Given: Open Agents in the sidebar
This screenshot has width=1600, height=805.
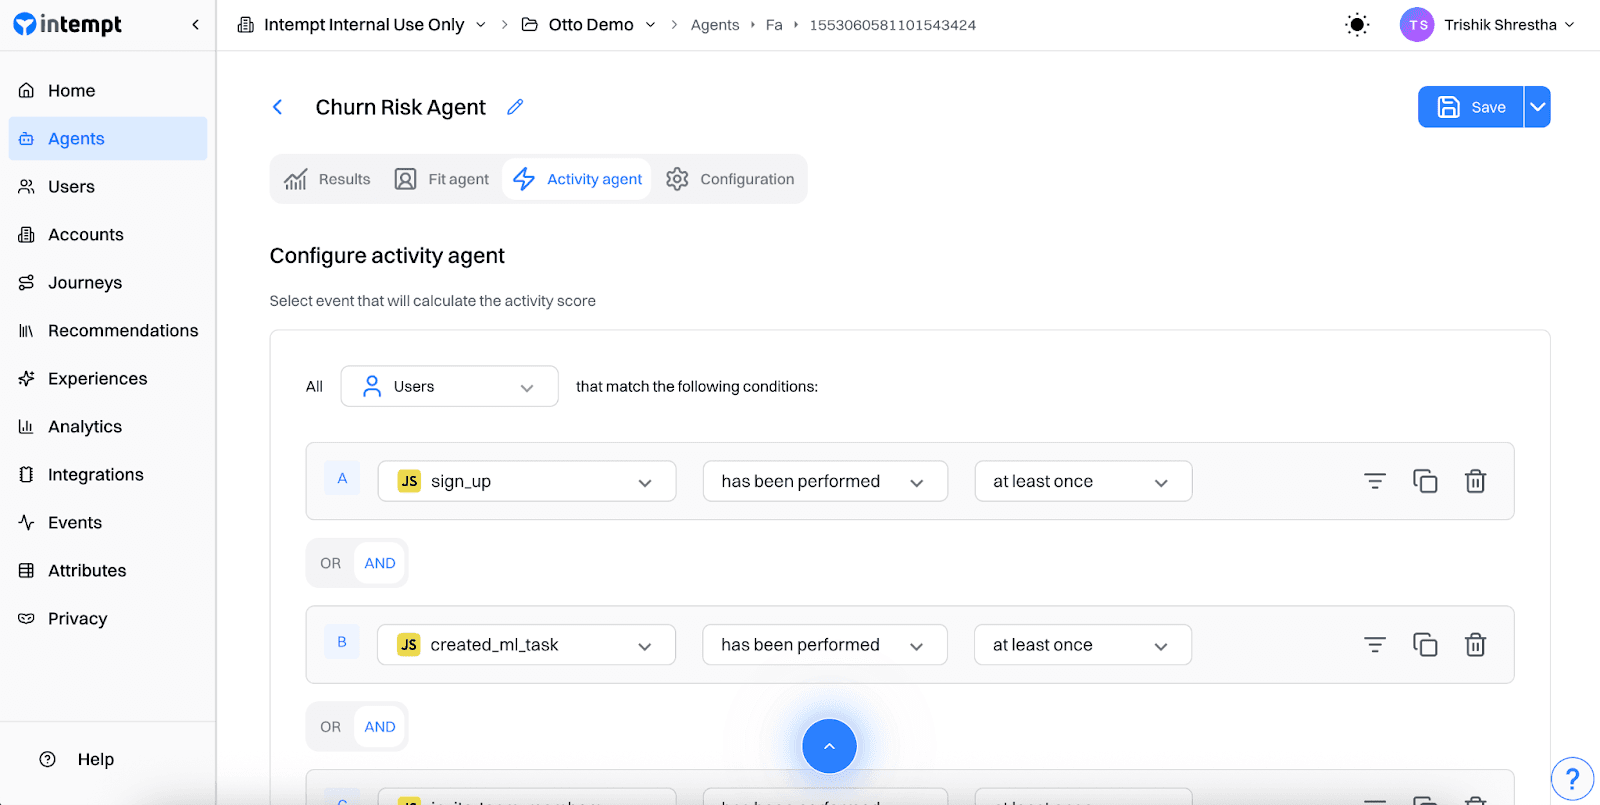Looking at the screenshot, I should click(108, 139).
